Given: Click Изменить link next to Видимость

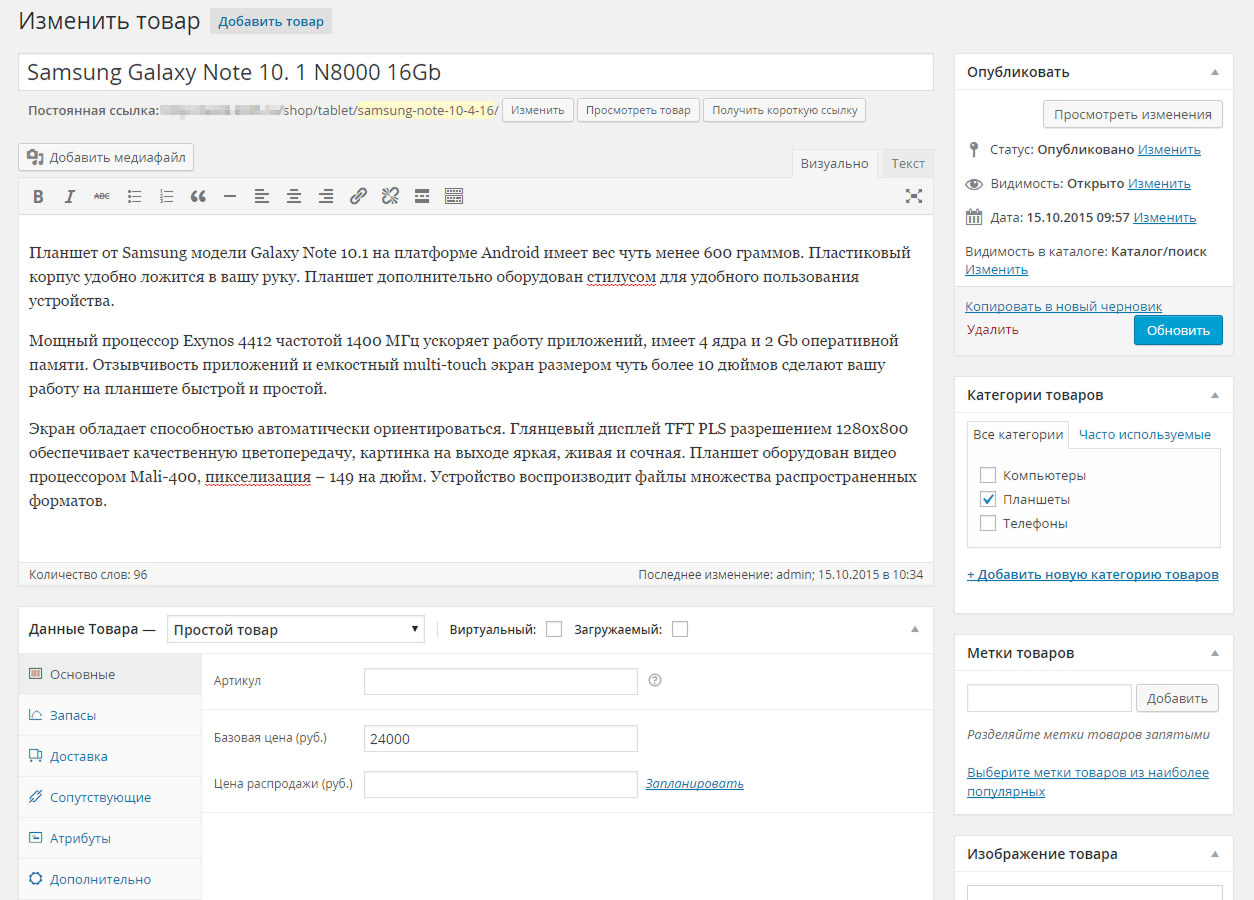Looking at the screenshot, I should [1159, 183].
